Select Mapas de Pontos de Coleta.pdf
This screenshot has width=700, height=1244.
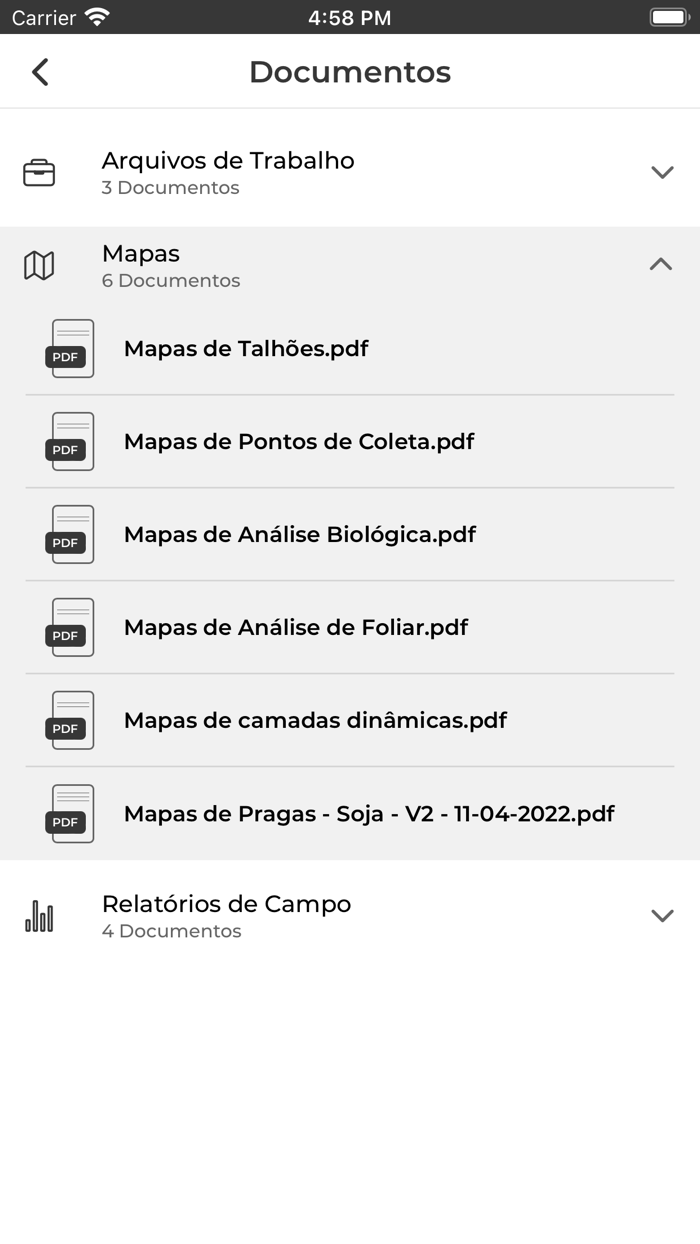(299, 441)
